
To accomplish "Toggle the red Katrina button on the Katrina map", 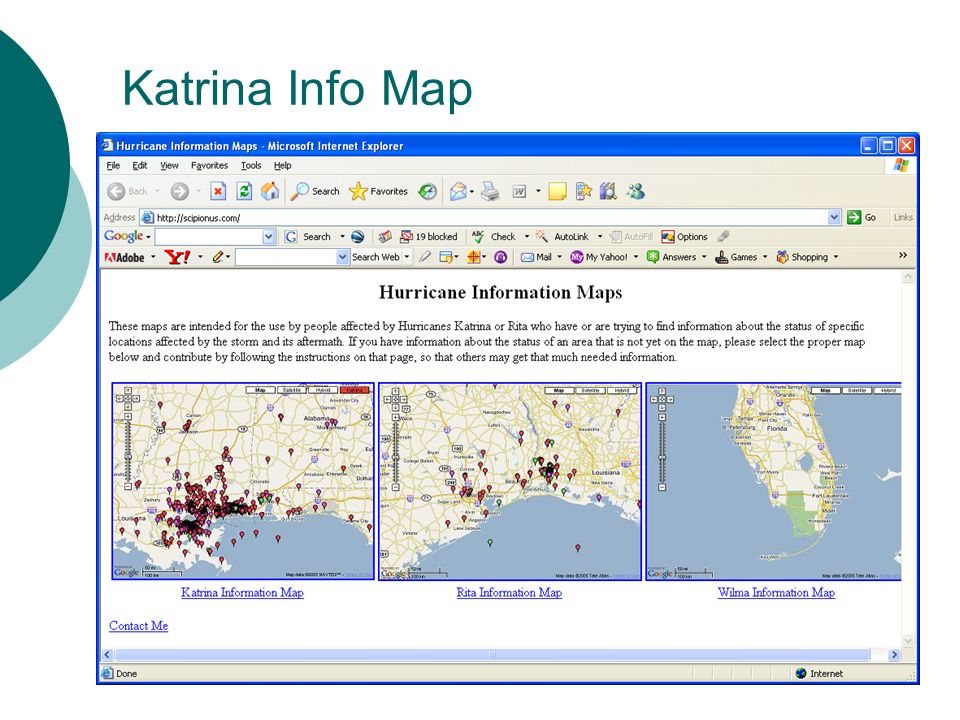I will pos(355,390).
